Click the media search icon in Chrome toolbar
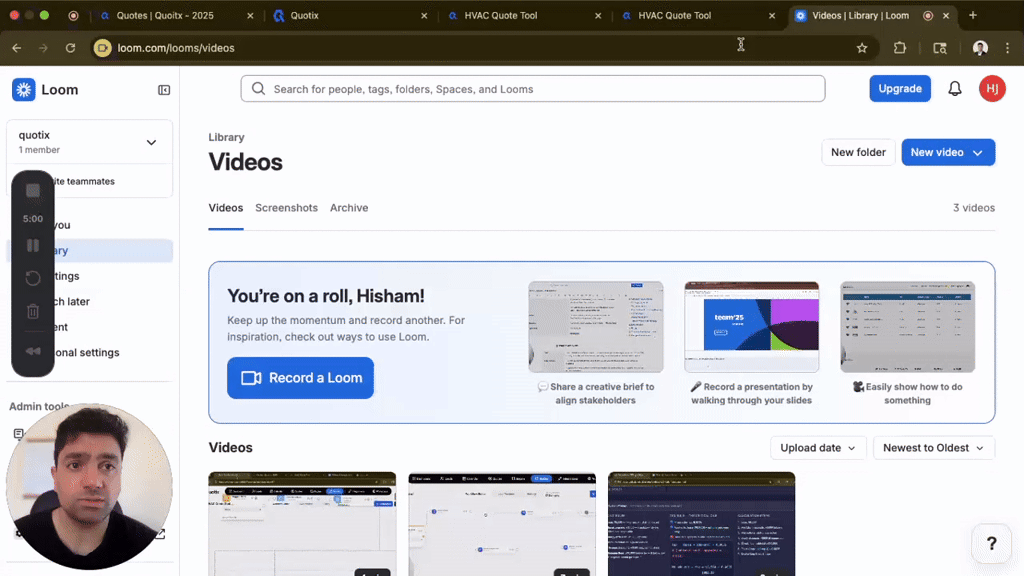 click(940, 48)
